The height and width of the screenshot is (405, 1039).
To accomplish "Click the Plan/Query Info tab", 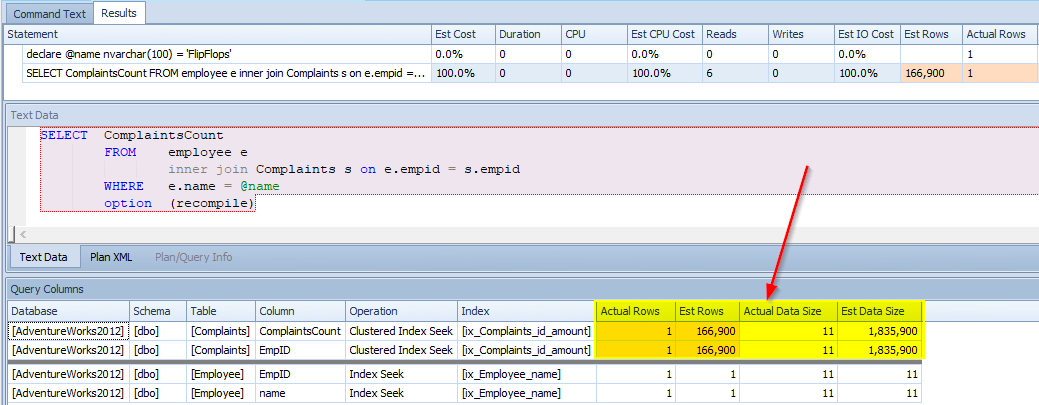I will (193, 257).
